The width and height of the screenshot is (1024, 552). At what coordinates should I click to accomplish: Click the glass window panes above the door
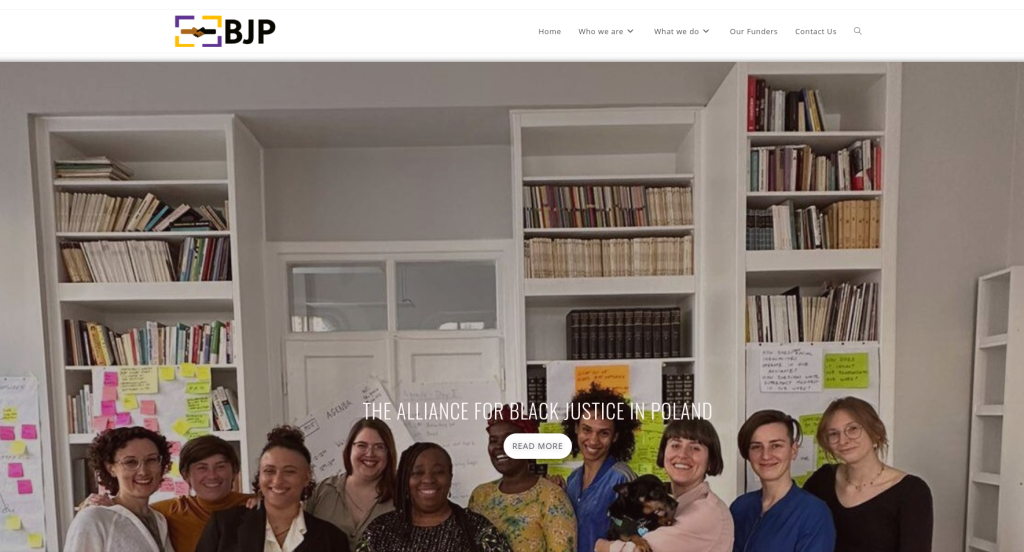(393, 296)
